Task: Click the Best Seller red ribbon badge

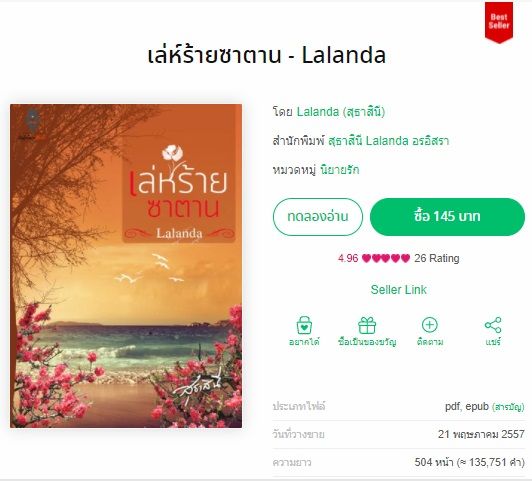Action: click(499, 22)
